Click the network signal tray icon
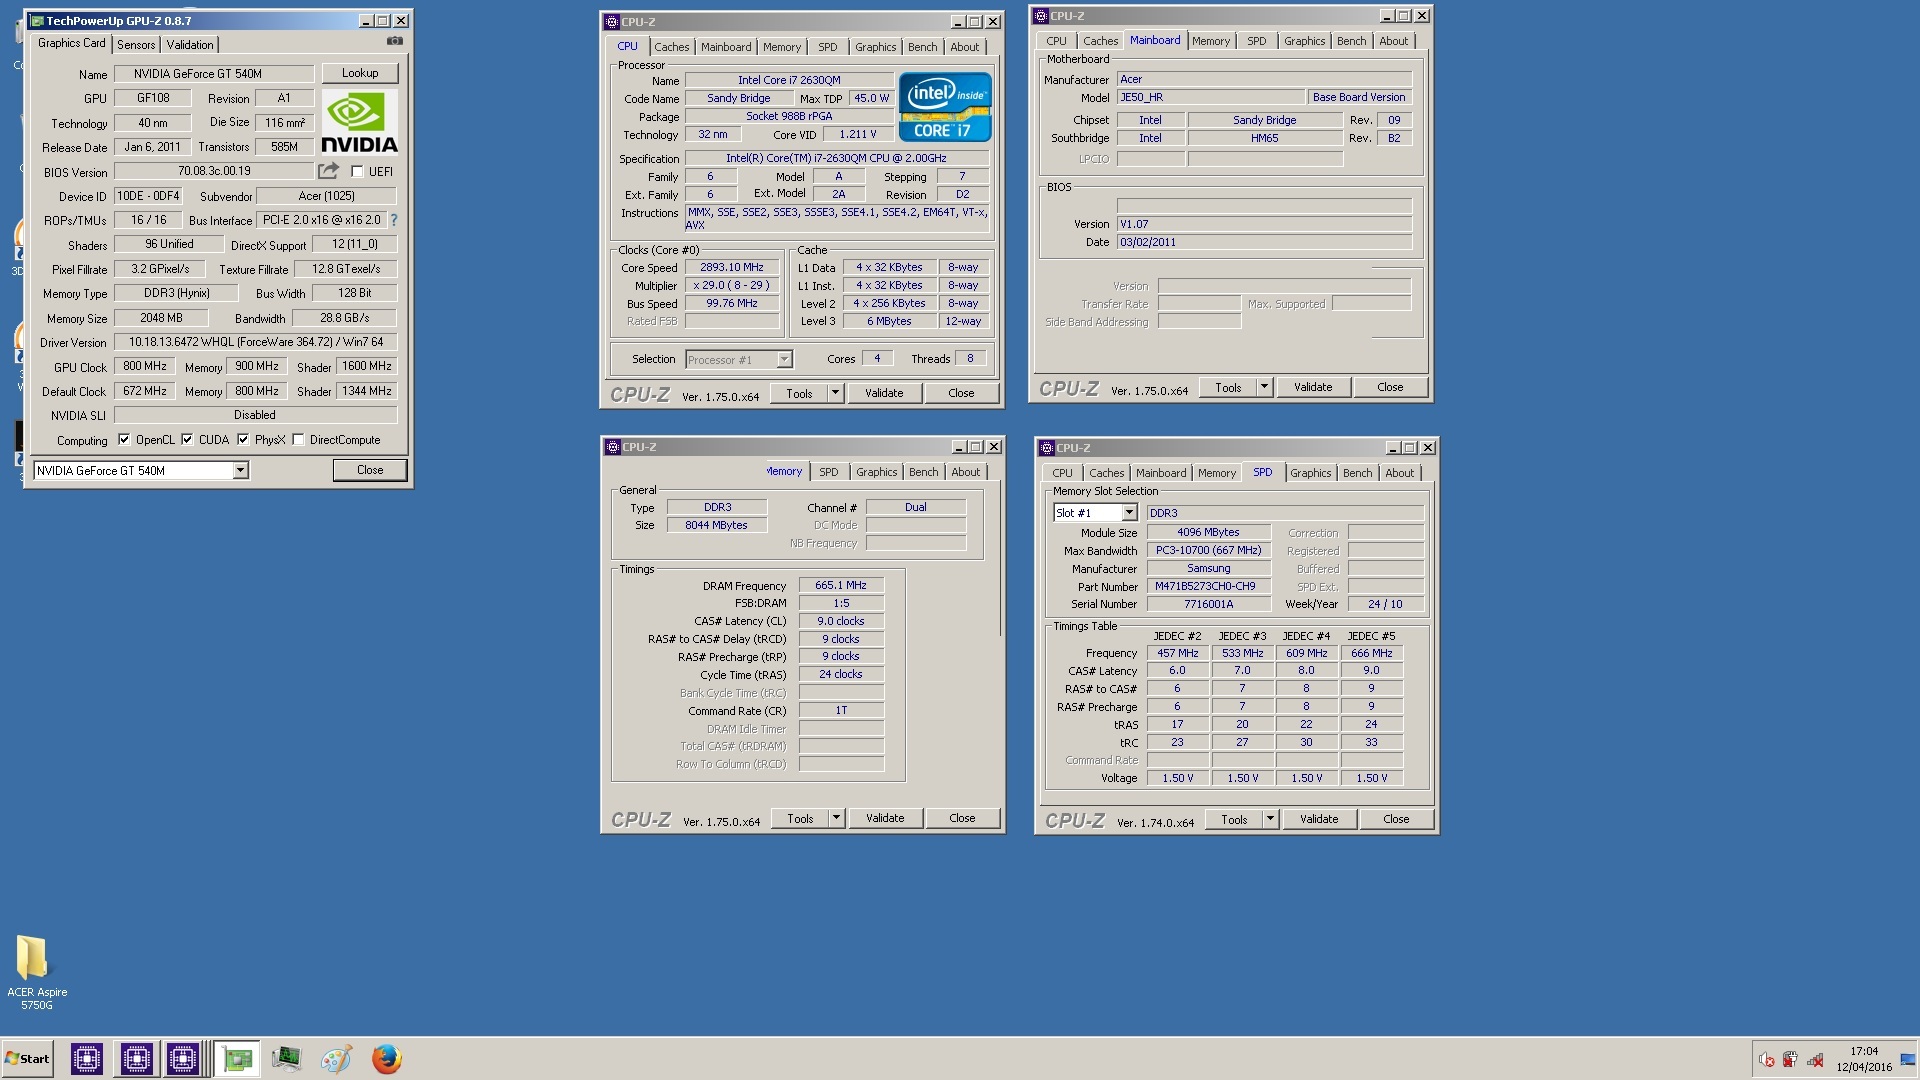 pos(1815,1060)
